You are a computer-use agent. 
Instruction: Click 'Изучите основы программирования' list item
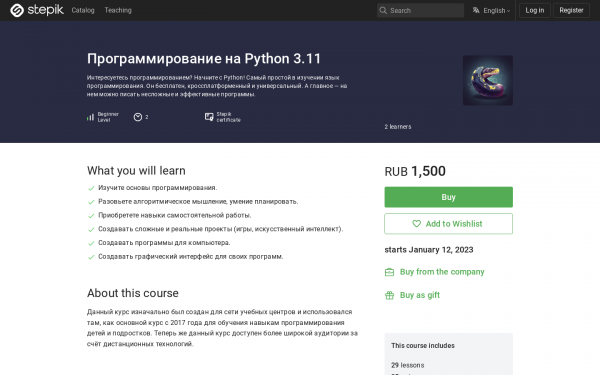click(x=158, y=188)
